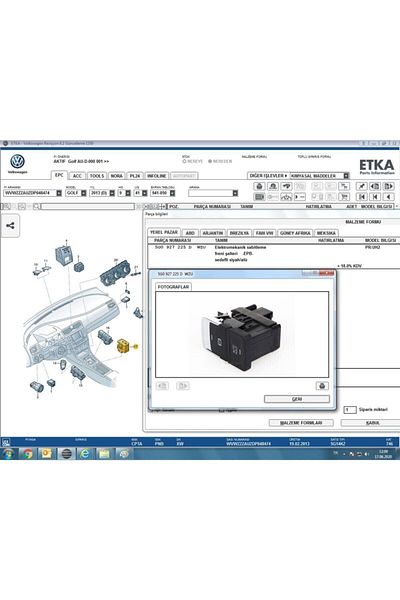Open Chrome from the taskbar
The height and width of the screenshot is (600, 400).
[27, 454]
